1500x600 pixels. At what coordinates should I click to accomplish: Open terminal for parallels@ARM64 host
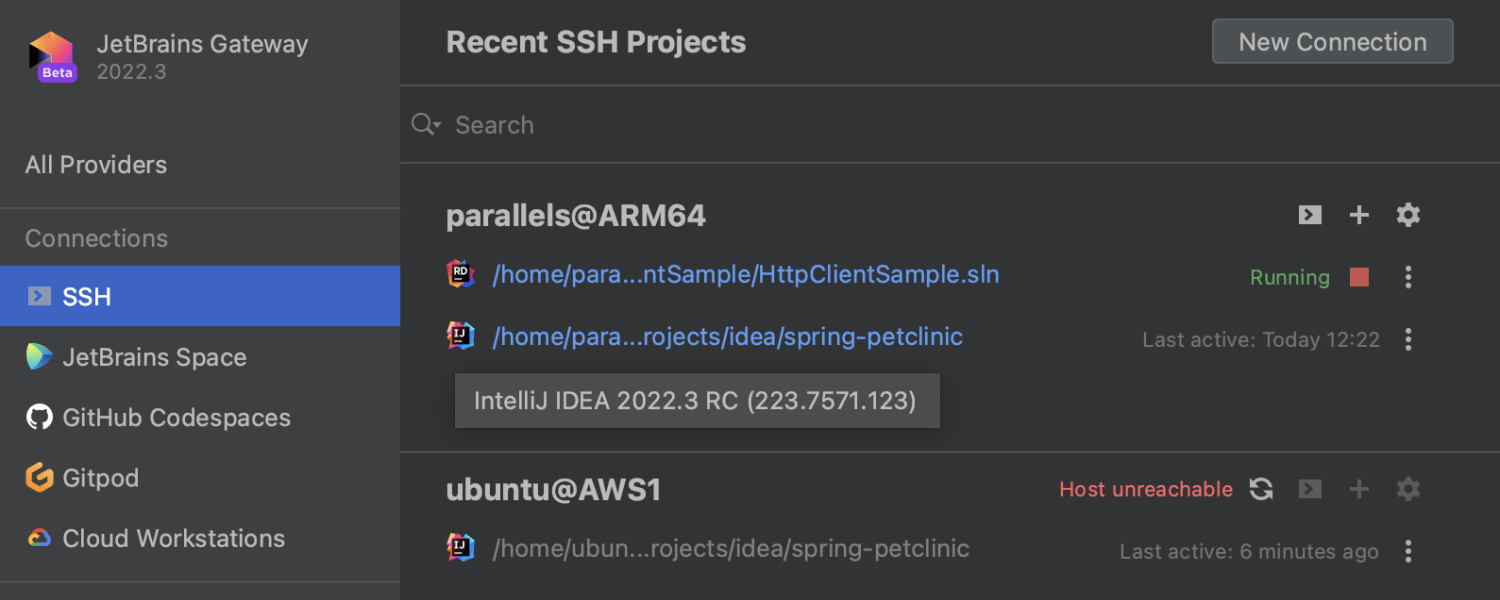[x=1310, y=215]
